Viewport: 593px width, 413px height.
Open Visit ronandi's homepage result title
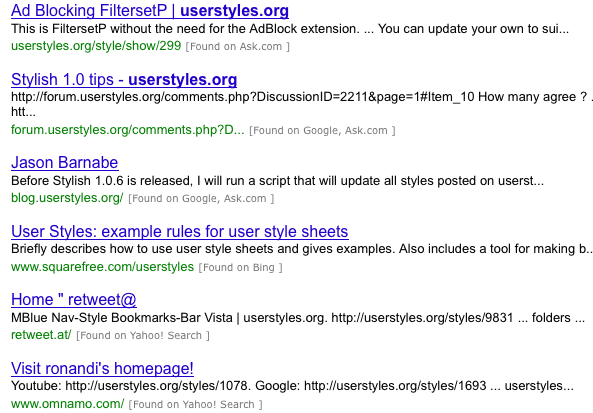tap(102, 368)
